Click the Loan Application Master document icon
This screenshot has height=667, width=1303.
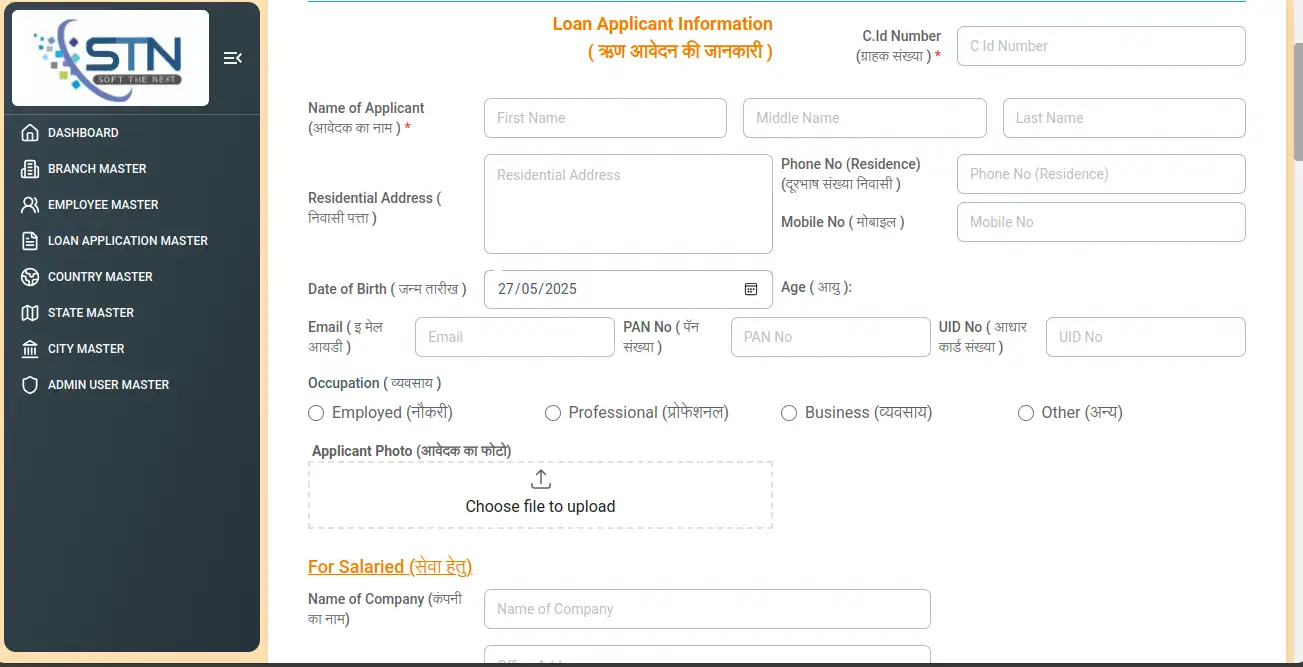click(30, 241)
